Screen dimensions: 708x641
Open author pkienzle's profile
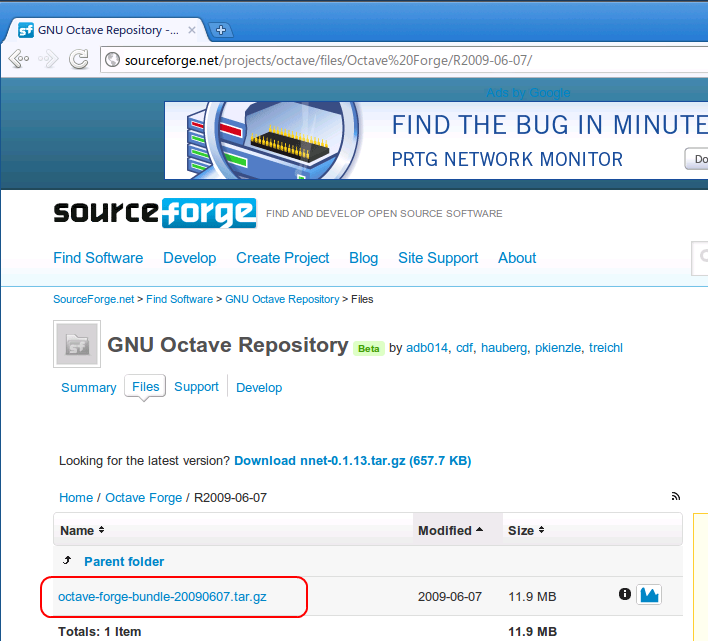pyautogui.click(x=558, y=348)
